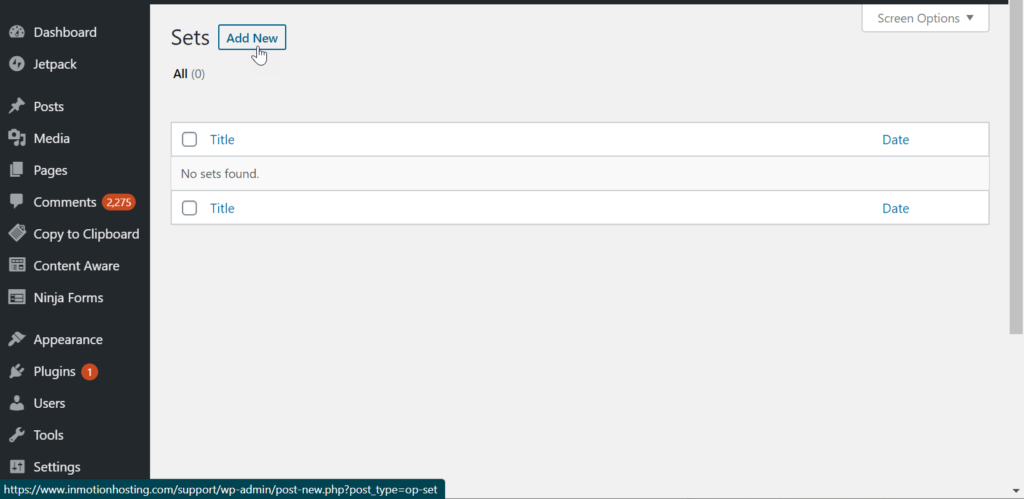Click the Appearance paintbrush icon
The width and height of the screenshot is (1024, 499).
17,340
